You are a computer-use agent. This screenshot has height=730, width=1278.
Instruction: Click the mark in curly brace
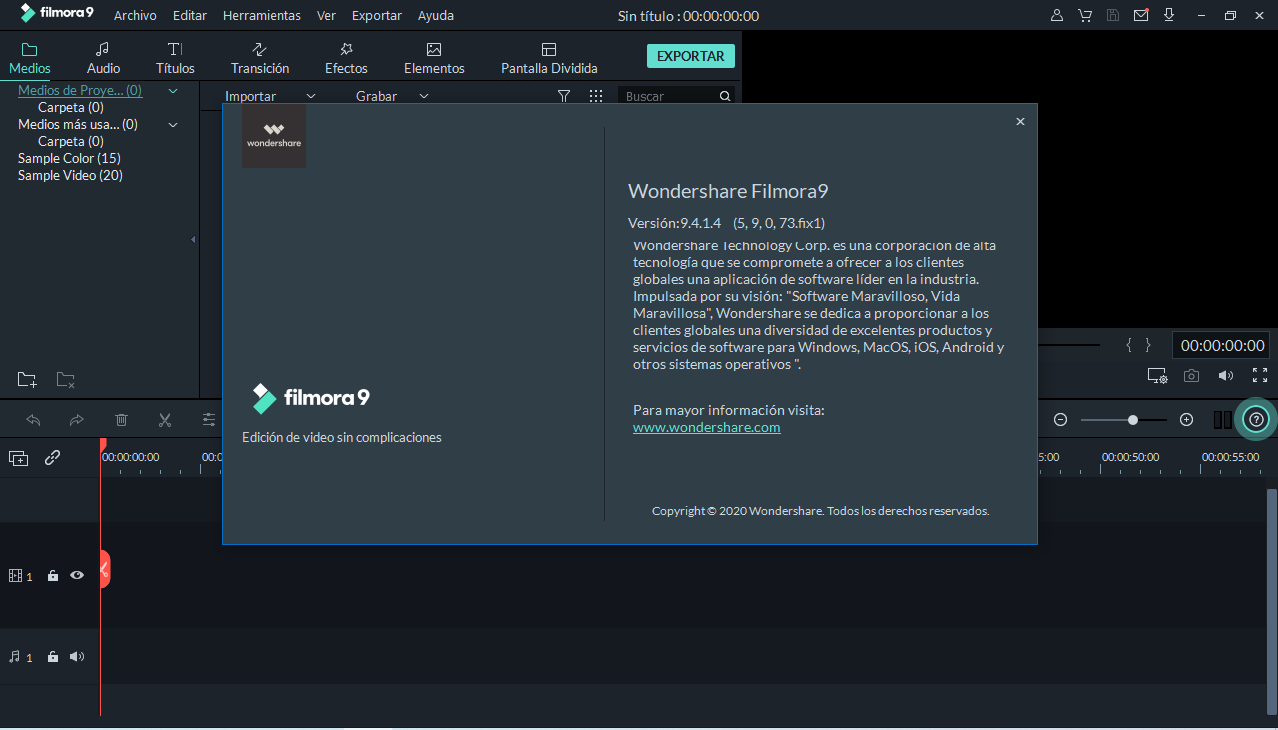coord(1129,345)
